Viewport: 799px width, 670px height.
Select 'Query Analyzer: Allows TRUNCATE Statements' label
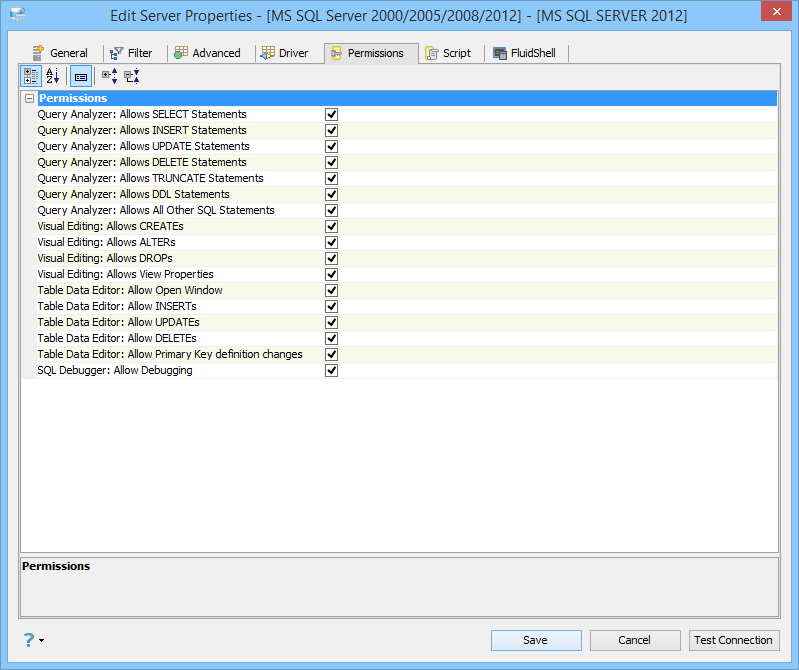pos(150,178)
